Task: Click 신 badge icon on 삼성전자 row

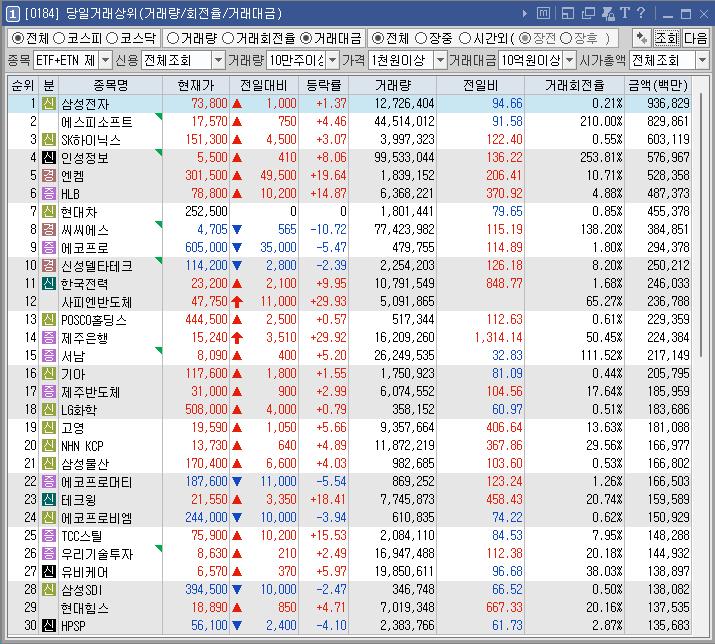Action: point(48,104)
